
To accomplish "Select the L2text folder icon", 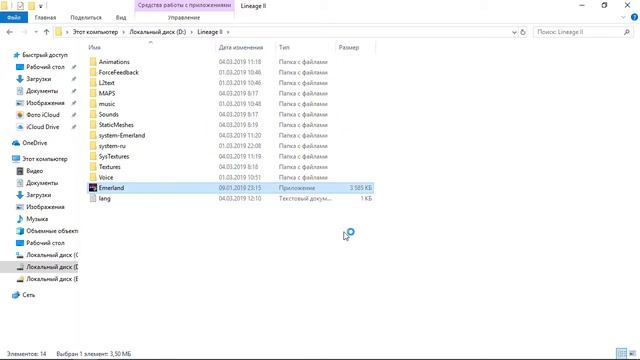I will [x=93, y=83].
